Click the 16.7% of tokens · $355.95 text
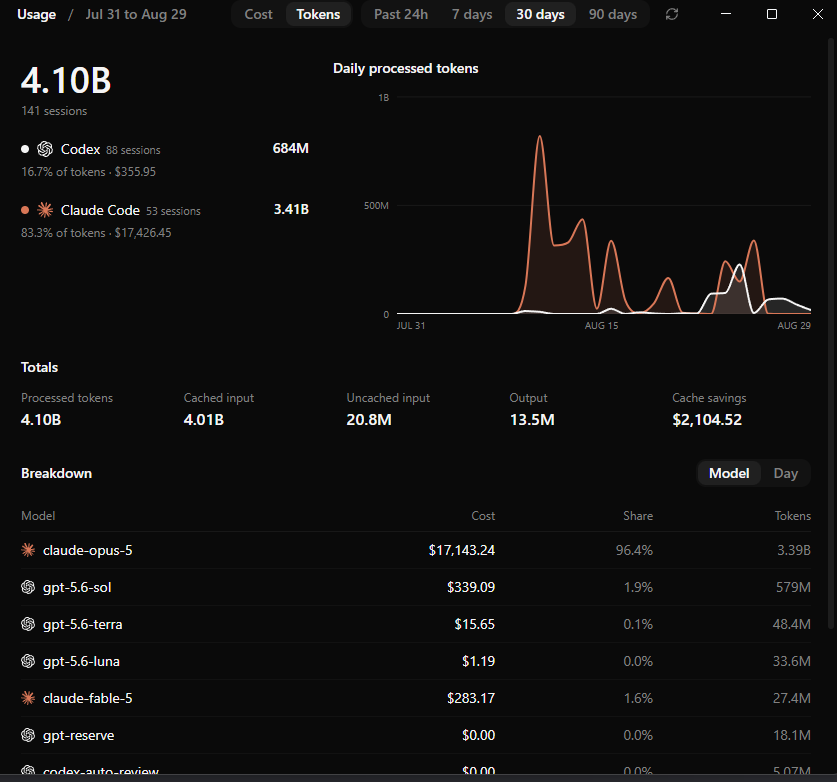Viewport: 837px width, 782px height. [x=89, y=172]
